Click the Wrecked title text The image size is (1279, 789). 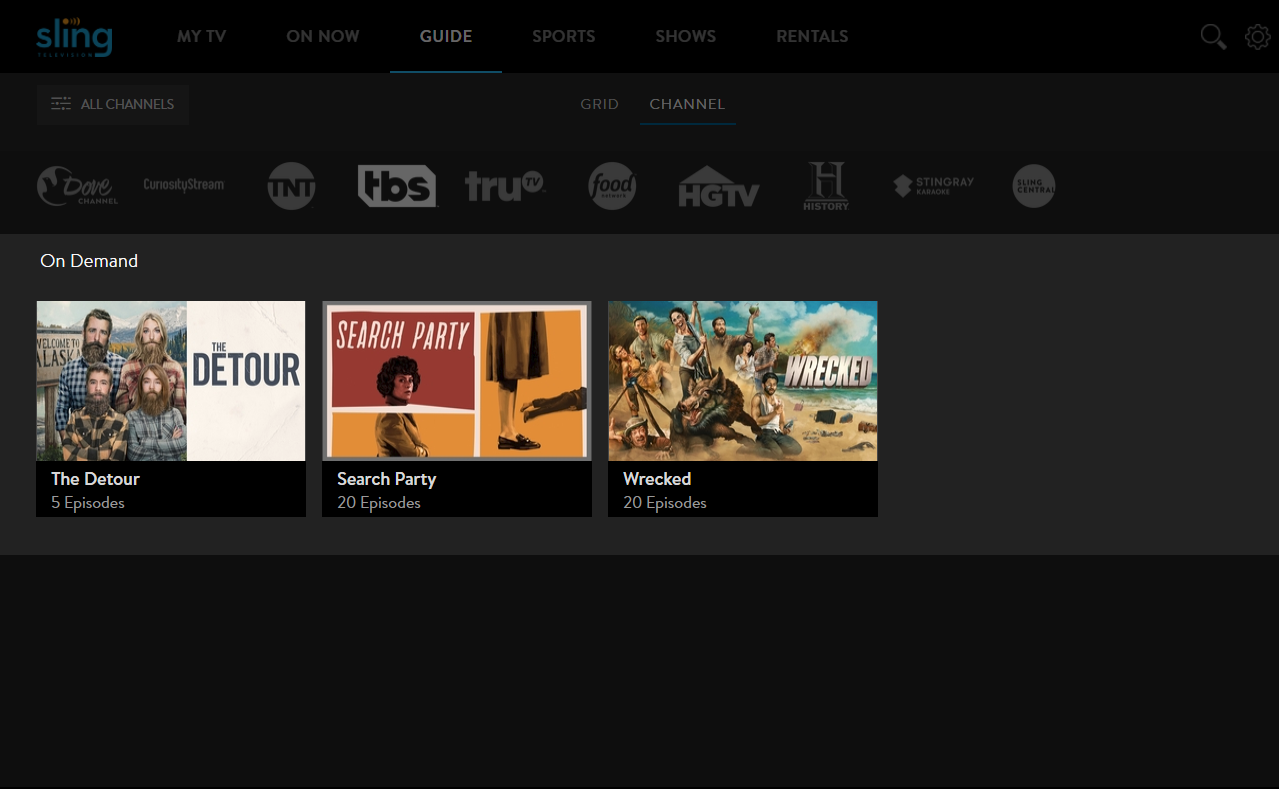[x=657, y=479]
